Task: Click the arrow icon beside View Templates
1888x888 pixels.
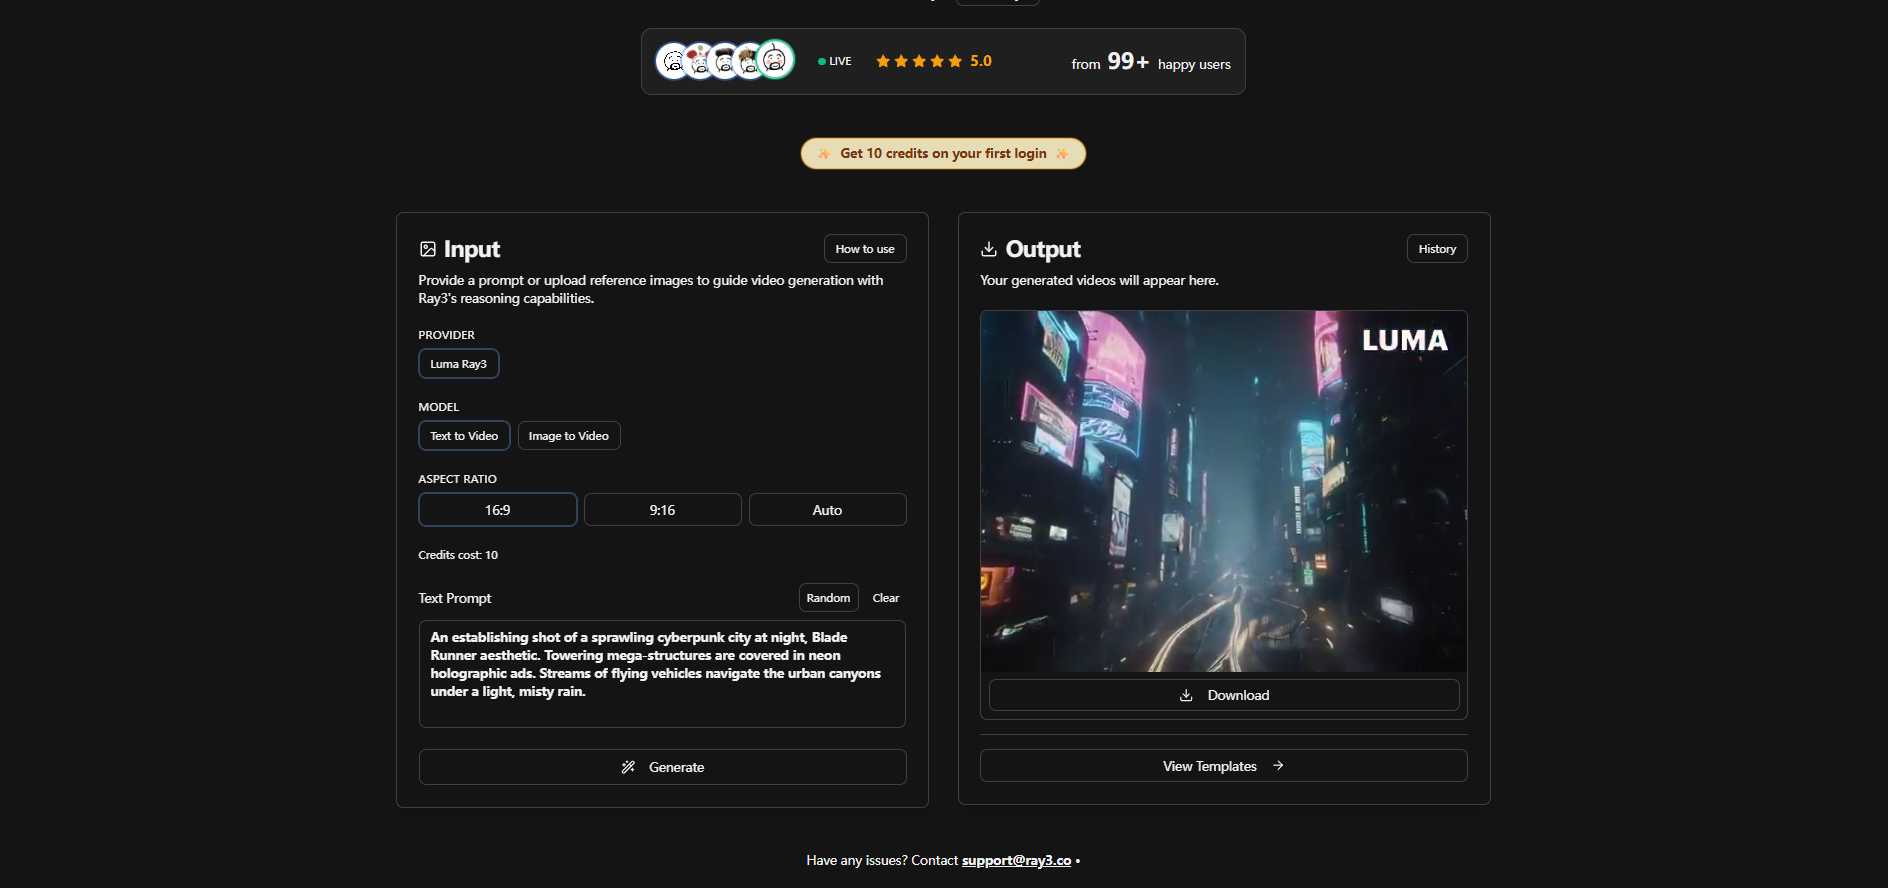Action: pyautogui.click(x=1278, y=766)
